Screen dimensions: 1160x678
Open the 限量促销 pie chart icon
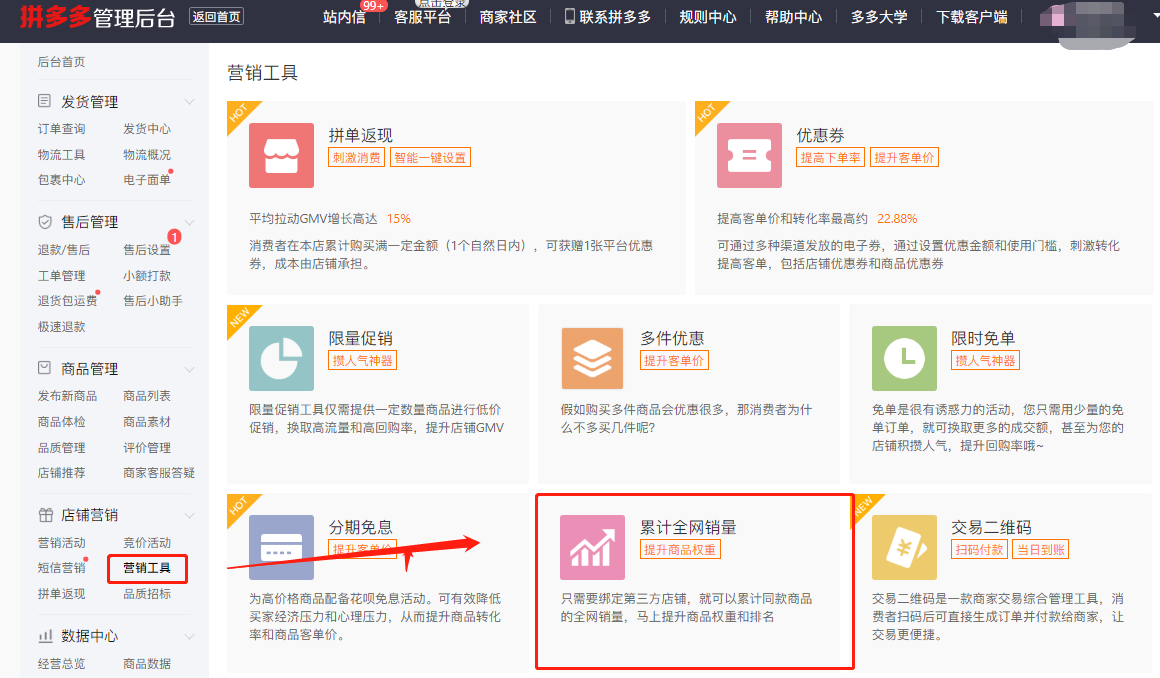pyautogui.click(x=281, y=358)
